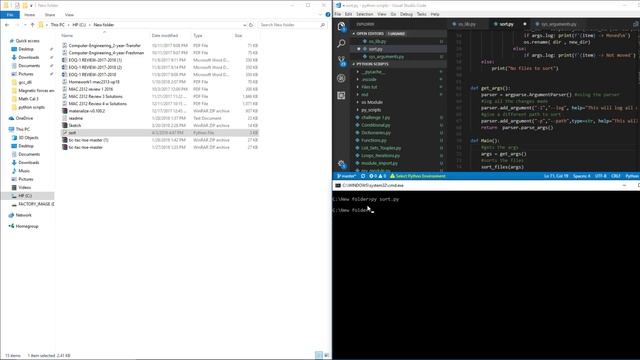This screenshot has width=640, height=360.
Task: Select OneDrive in navigation pane
Action: [x=24, y=118]
